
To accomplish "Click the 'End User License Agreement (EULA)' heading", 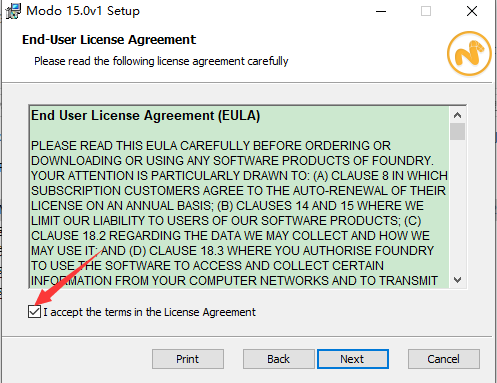I will click(x=145, y=116).
